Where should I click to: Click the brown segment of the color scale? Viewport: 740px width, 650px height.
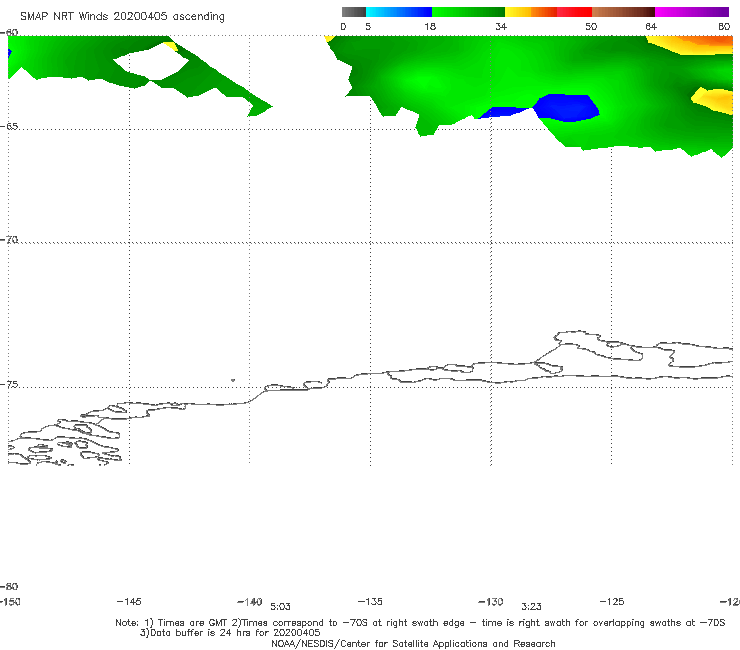click(x=623, y=12)
